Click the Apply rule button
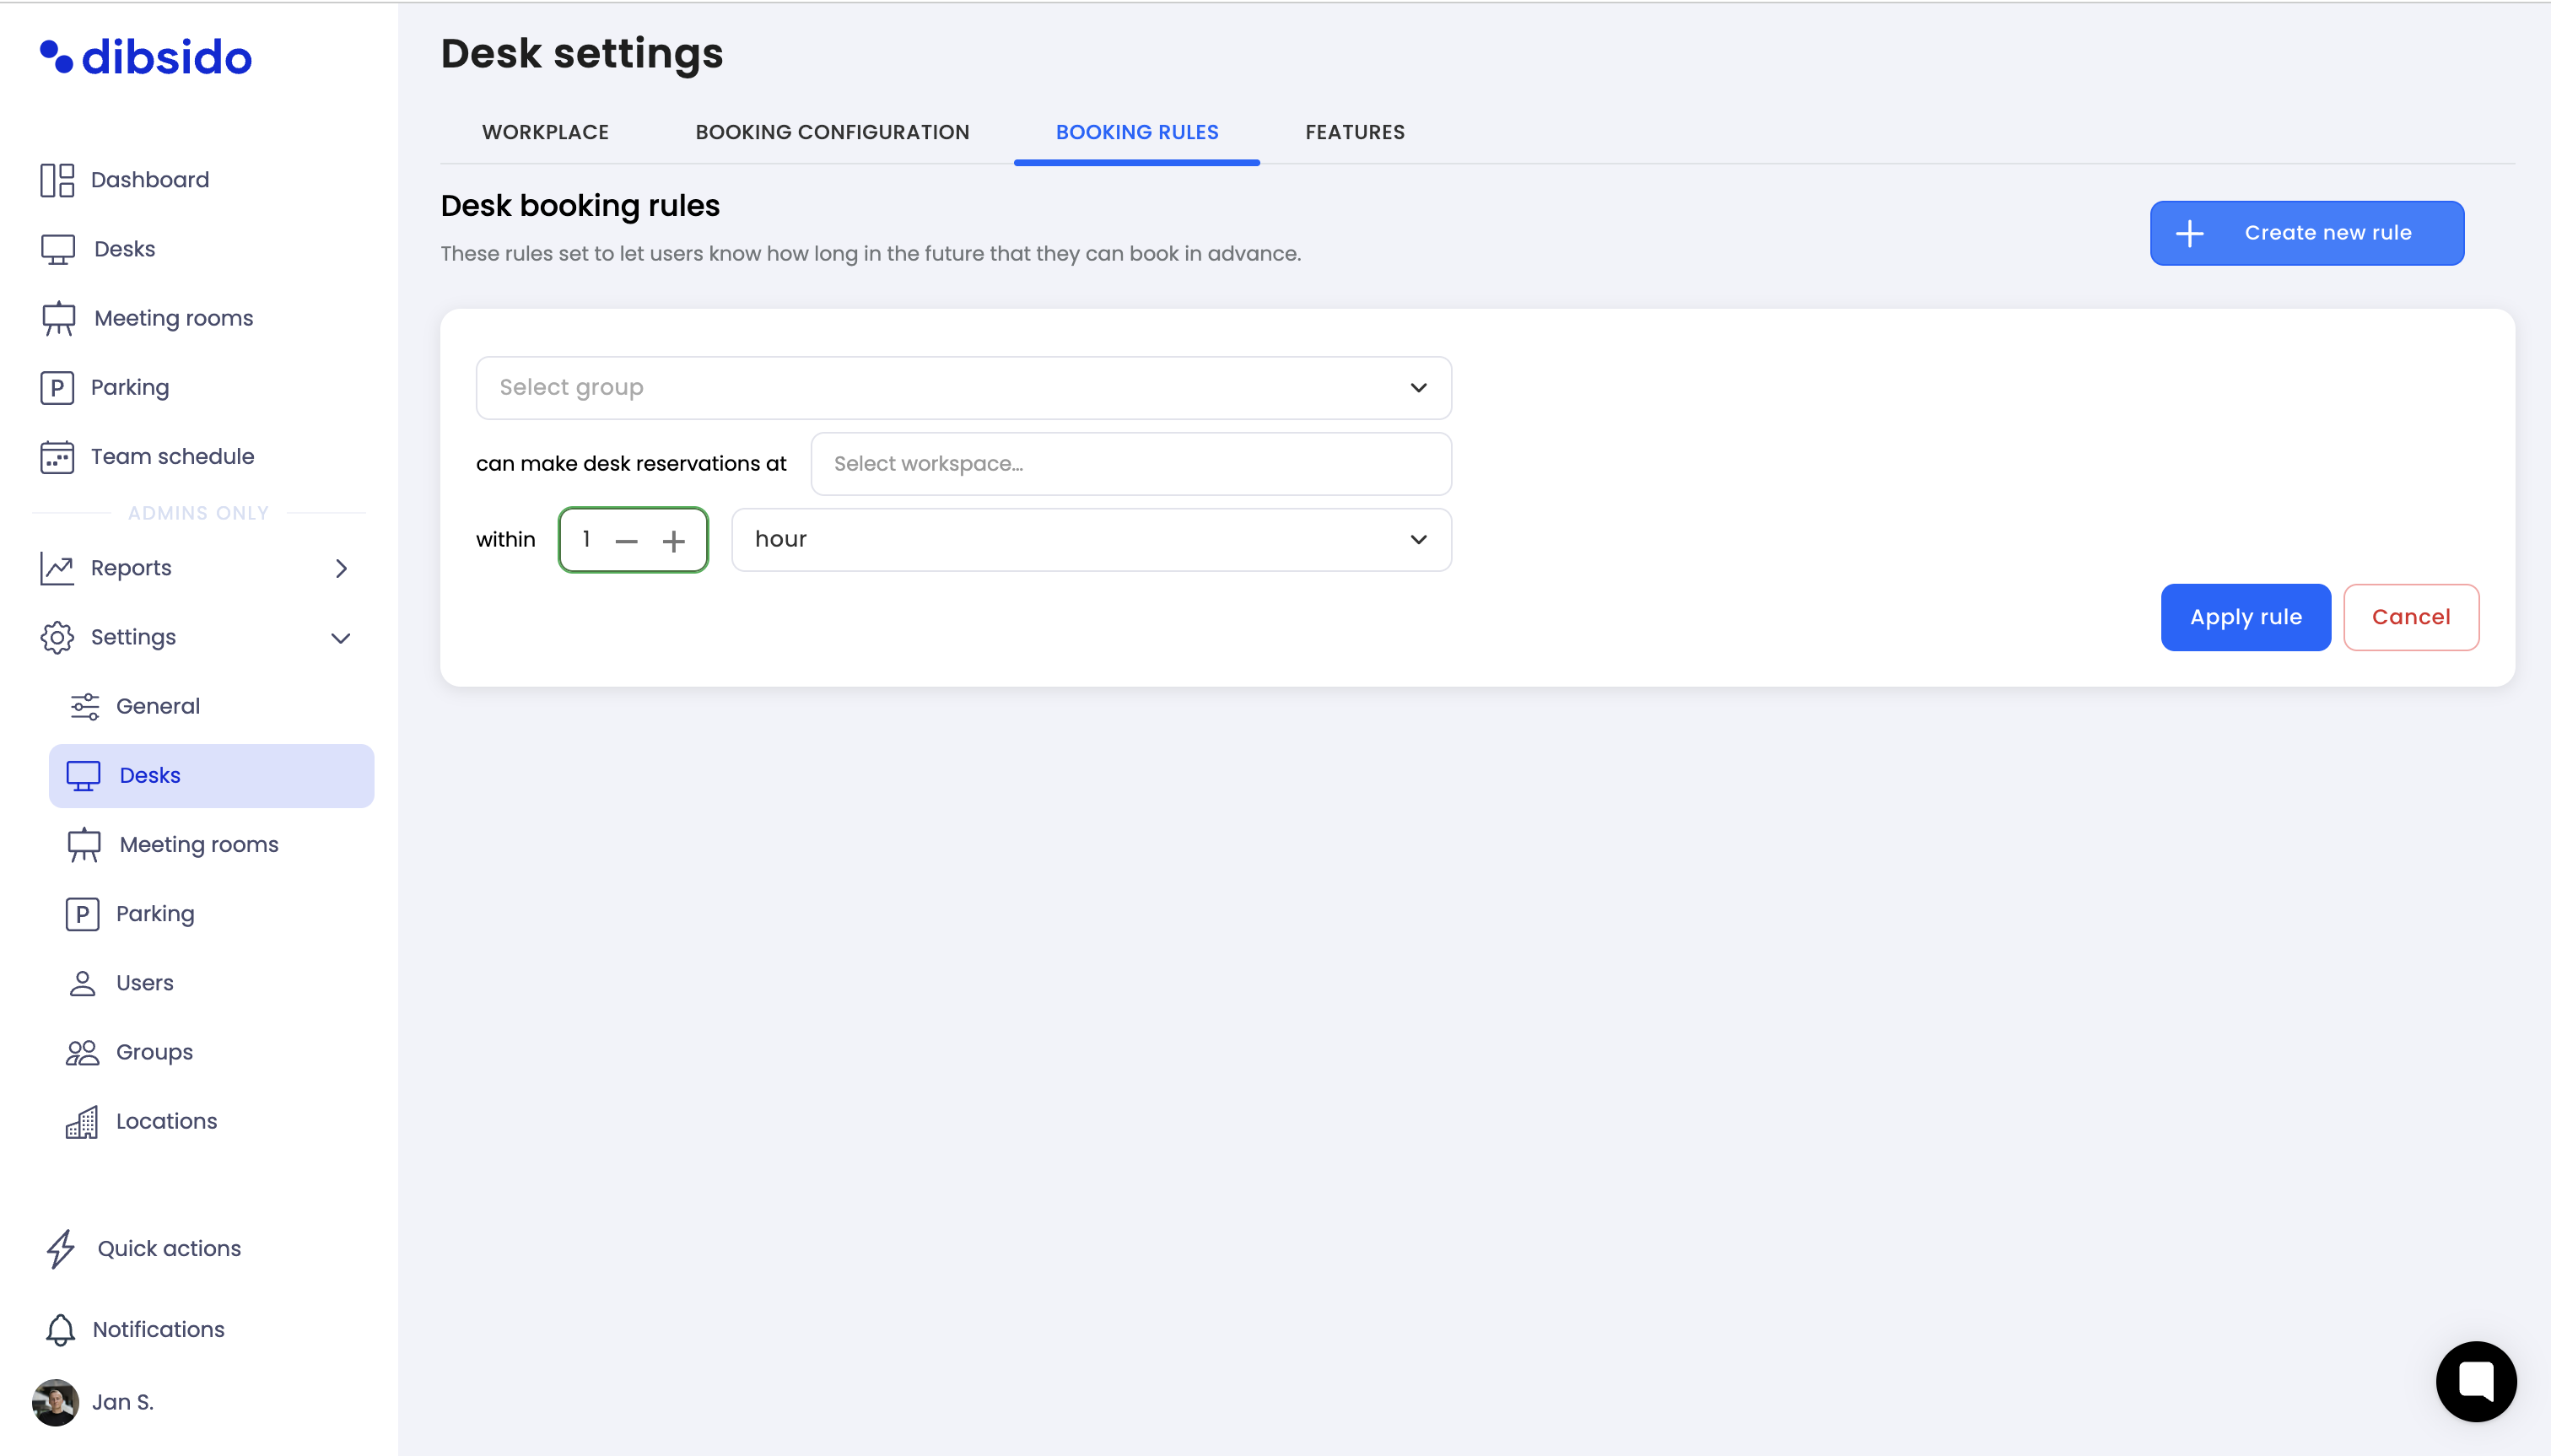 2245,617
